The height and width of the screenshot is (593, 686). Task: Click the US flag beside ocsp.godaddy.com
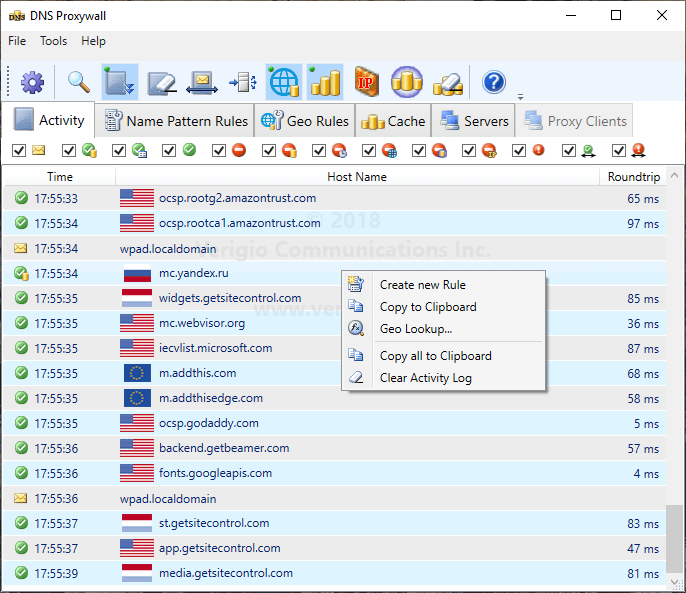pyautogui.click(x=137, y=423)
